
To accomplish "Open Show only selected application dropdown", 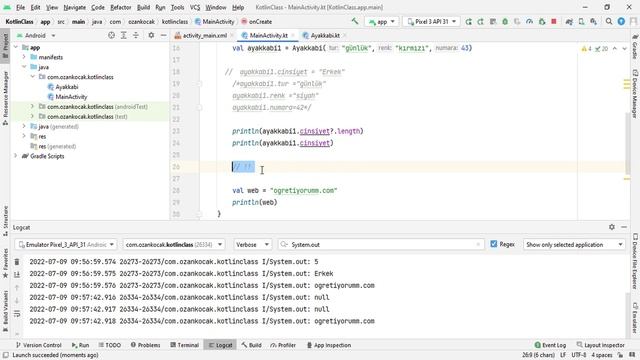I will pyautogui.click(x=574, y=244).
